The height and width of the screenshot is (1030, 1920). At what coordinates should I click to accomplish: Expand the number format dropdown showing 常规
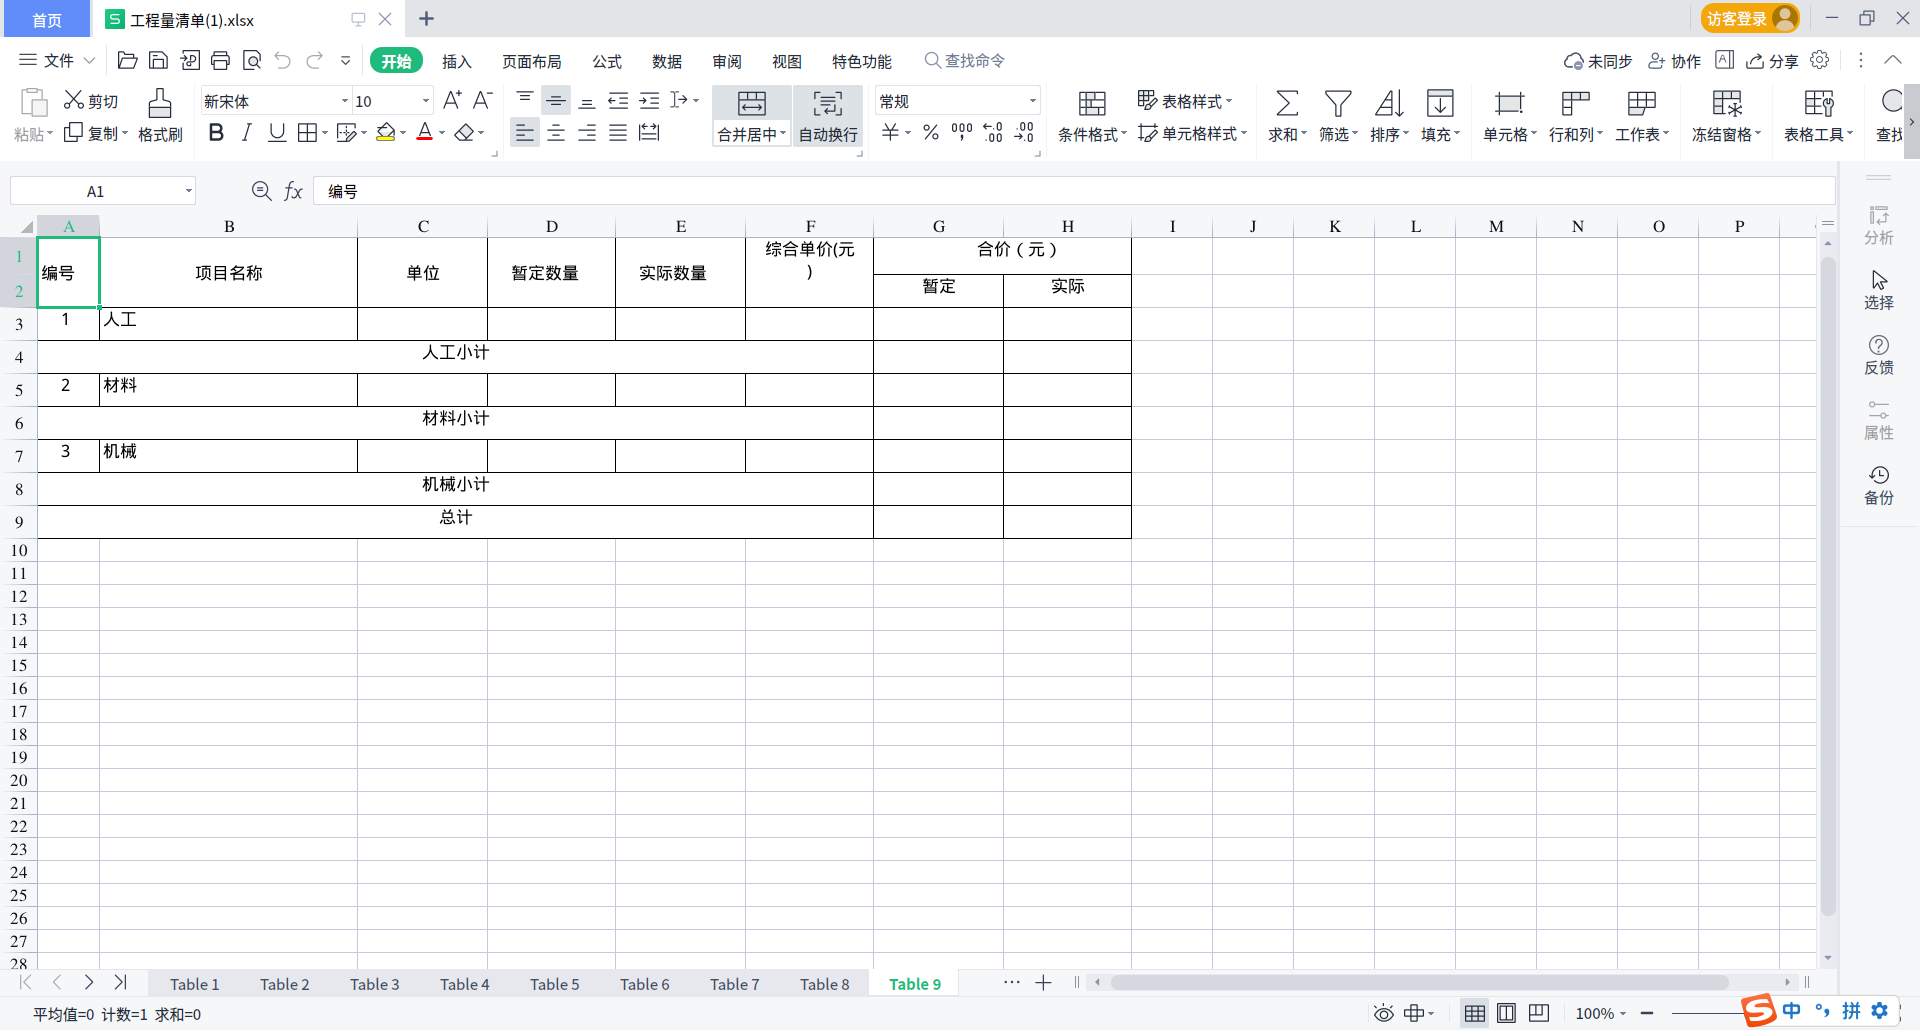(1033, 100)
